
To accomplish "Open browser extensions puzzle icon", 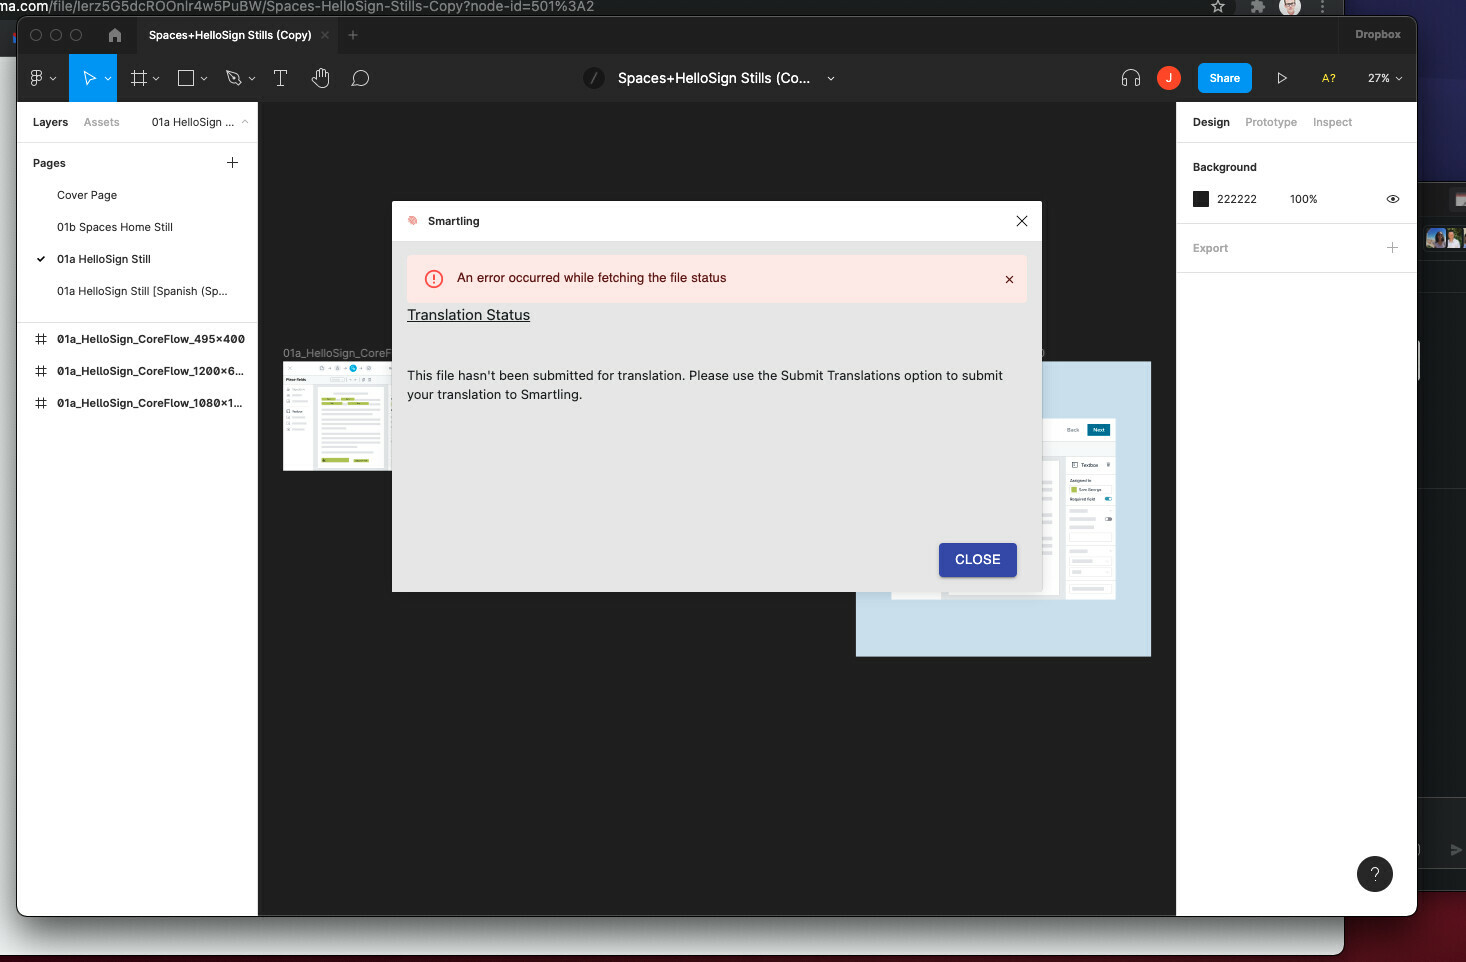I will 1258,6.
